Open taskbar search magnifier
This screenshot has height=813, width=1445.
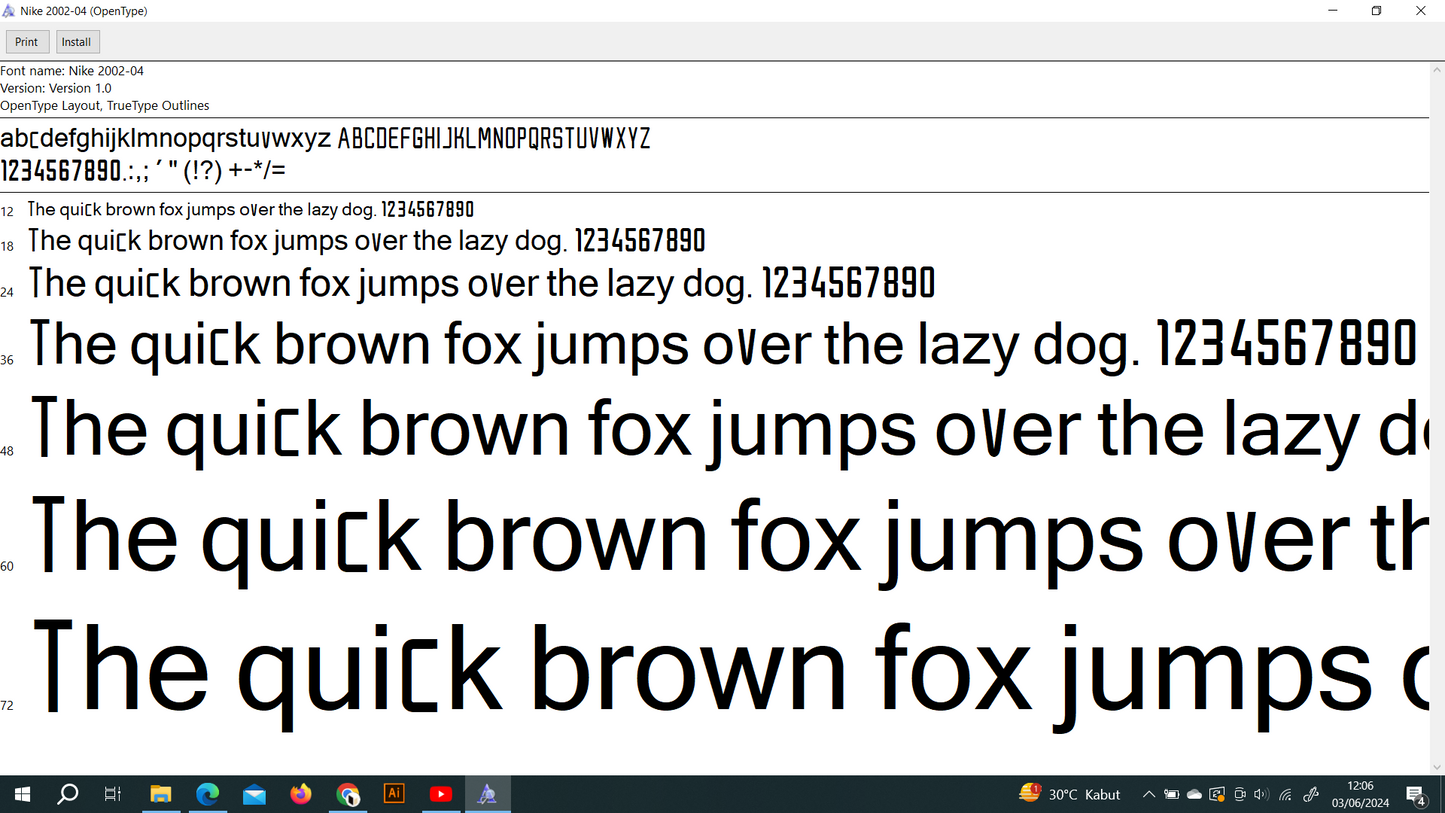click(x=68, y=794)
